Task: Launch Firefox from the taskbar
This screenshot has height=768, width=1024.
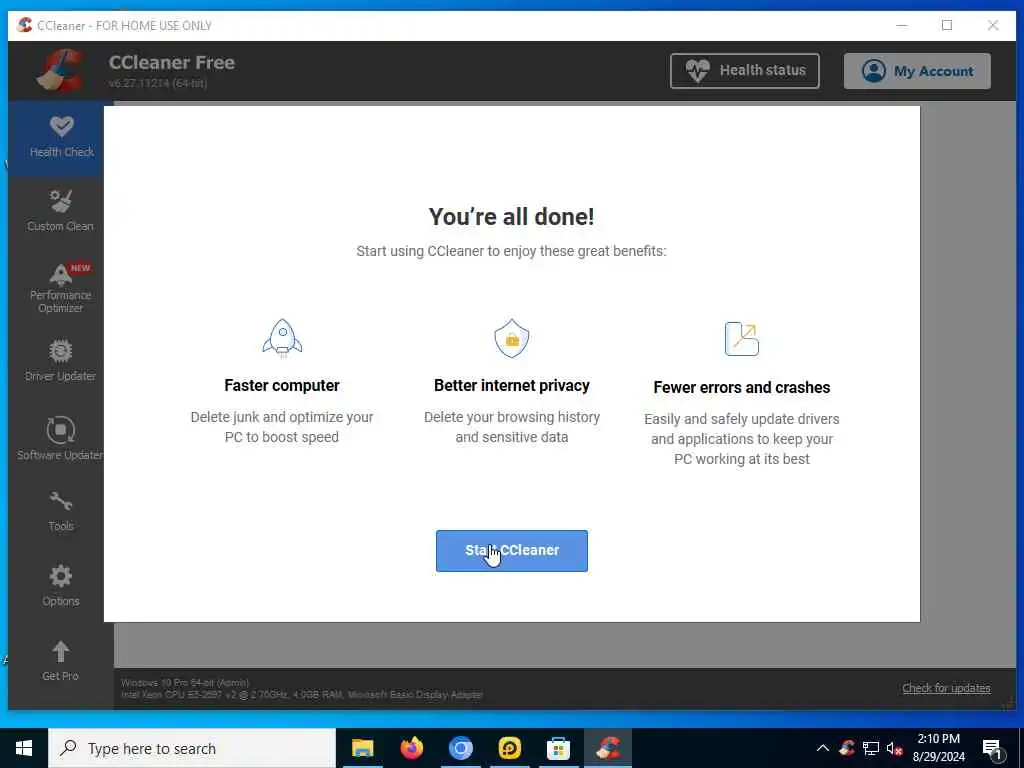Action: point(411,748)
